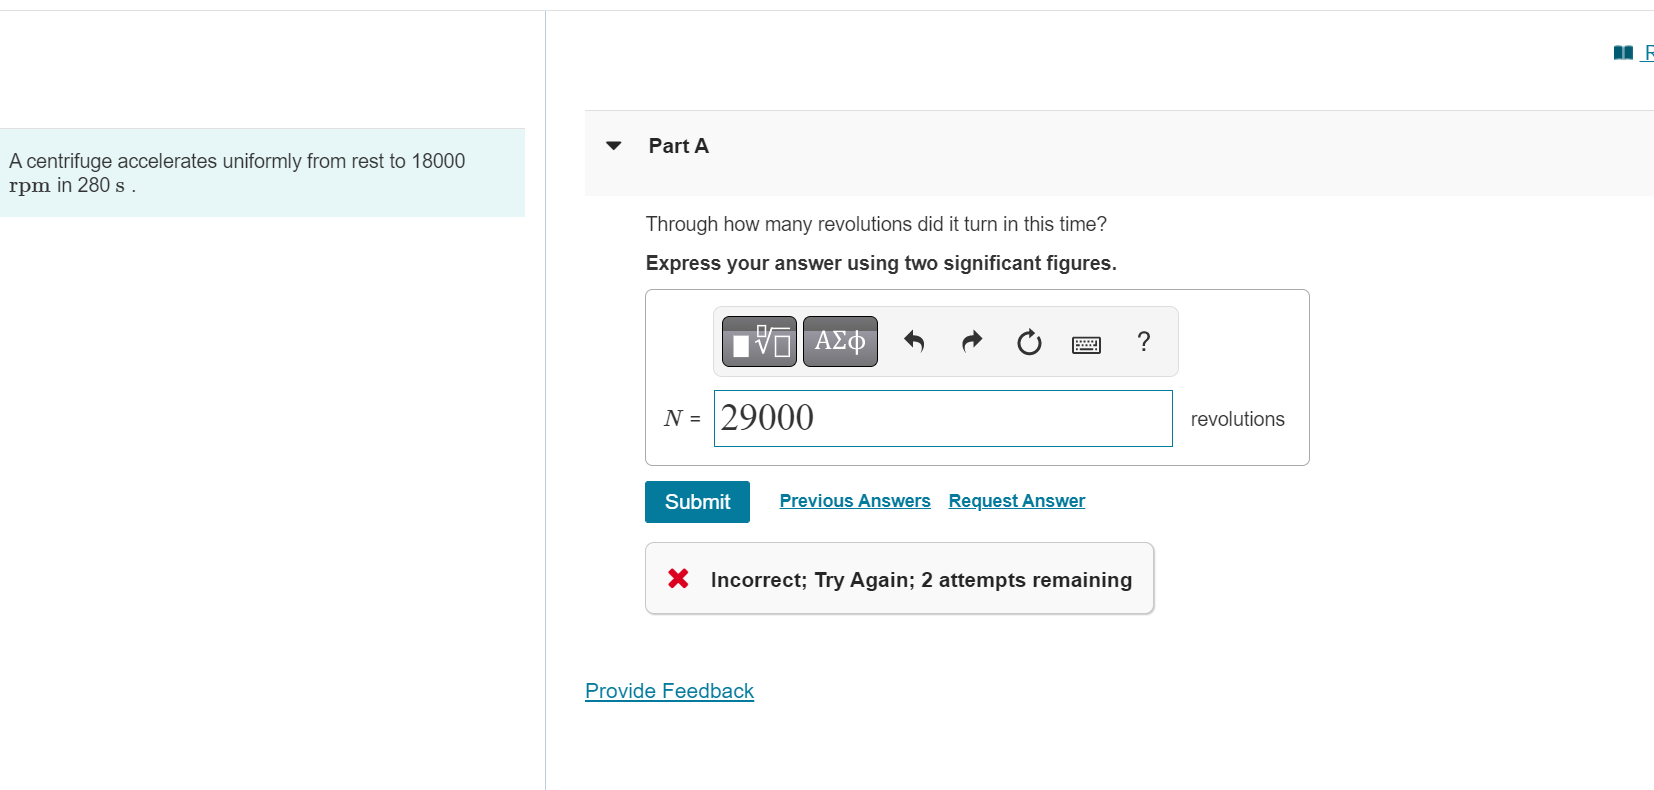
Task: Click the Request Answer link
Action: click(1017, 501)
